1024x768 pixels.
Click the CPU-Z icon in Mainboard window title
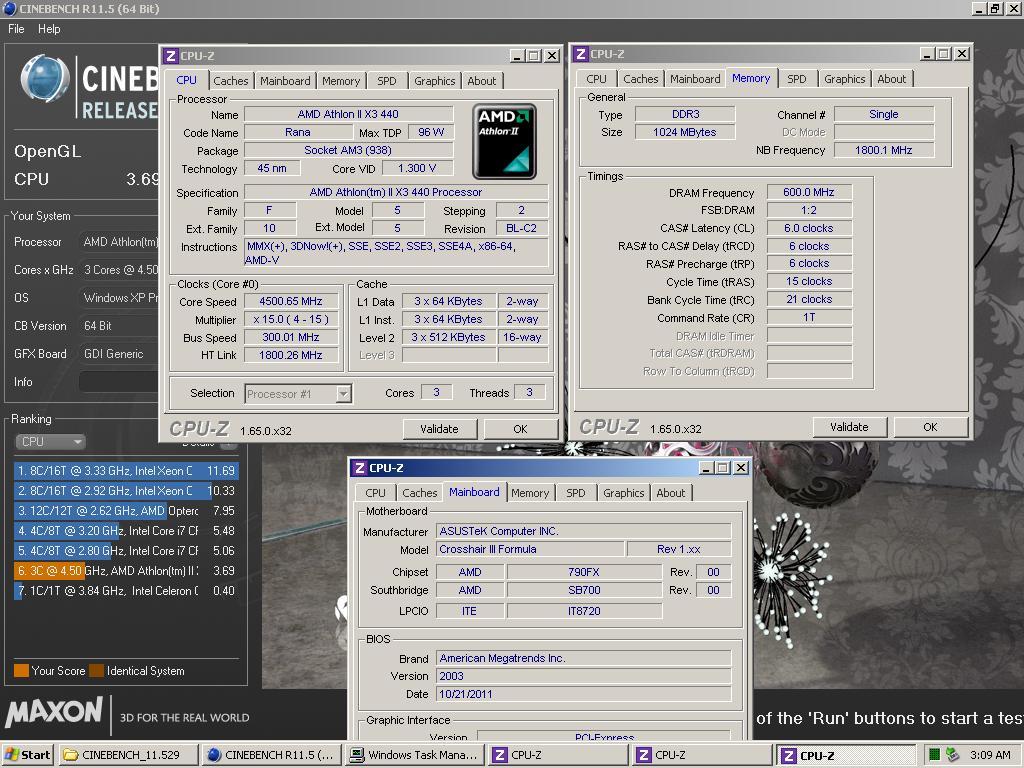(359, 468)
